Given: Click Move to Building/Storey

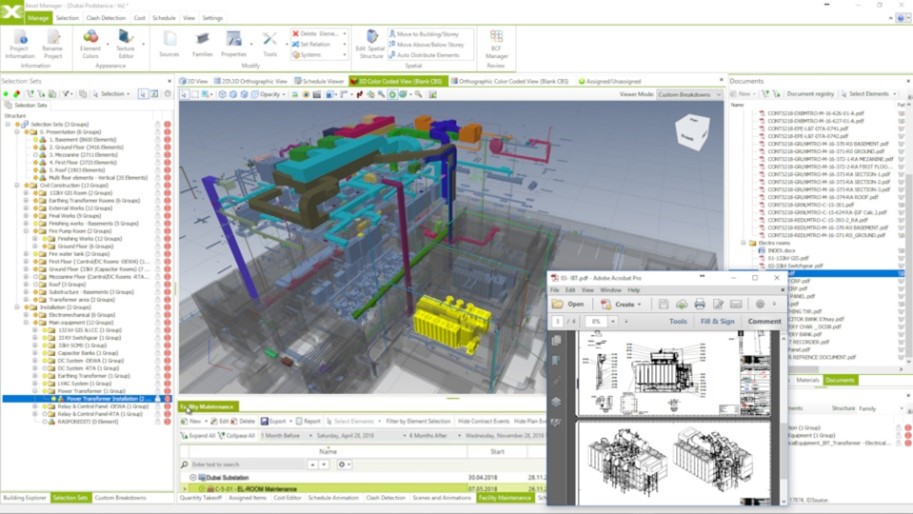Looking at the screenshot, I should pyautogui.click(x=424, y=34).
